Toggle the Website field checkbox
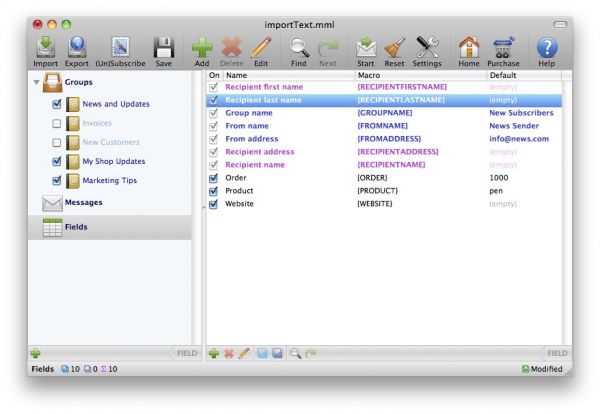The image size is (600, 414). coord(213,203)
